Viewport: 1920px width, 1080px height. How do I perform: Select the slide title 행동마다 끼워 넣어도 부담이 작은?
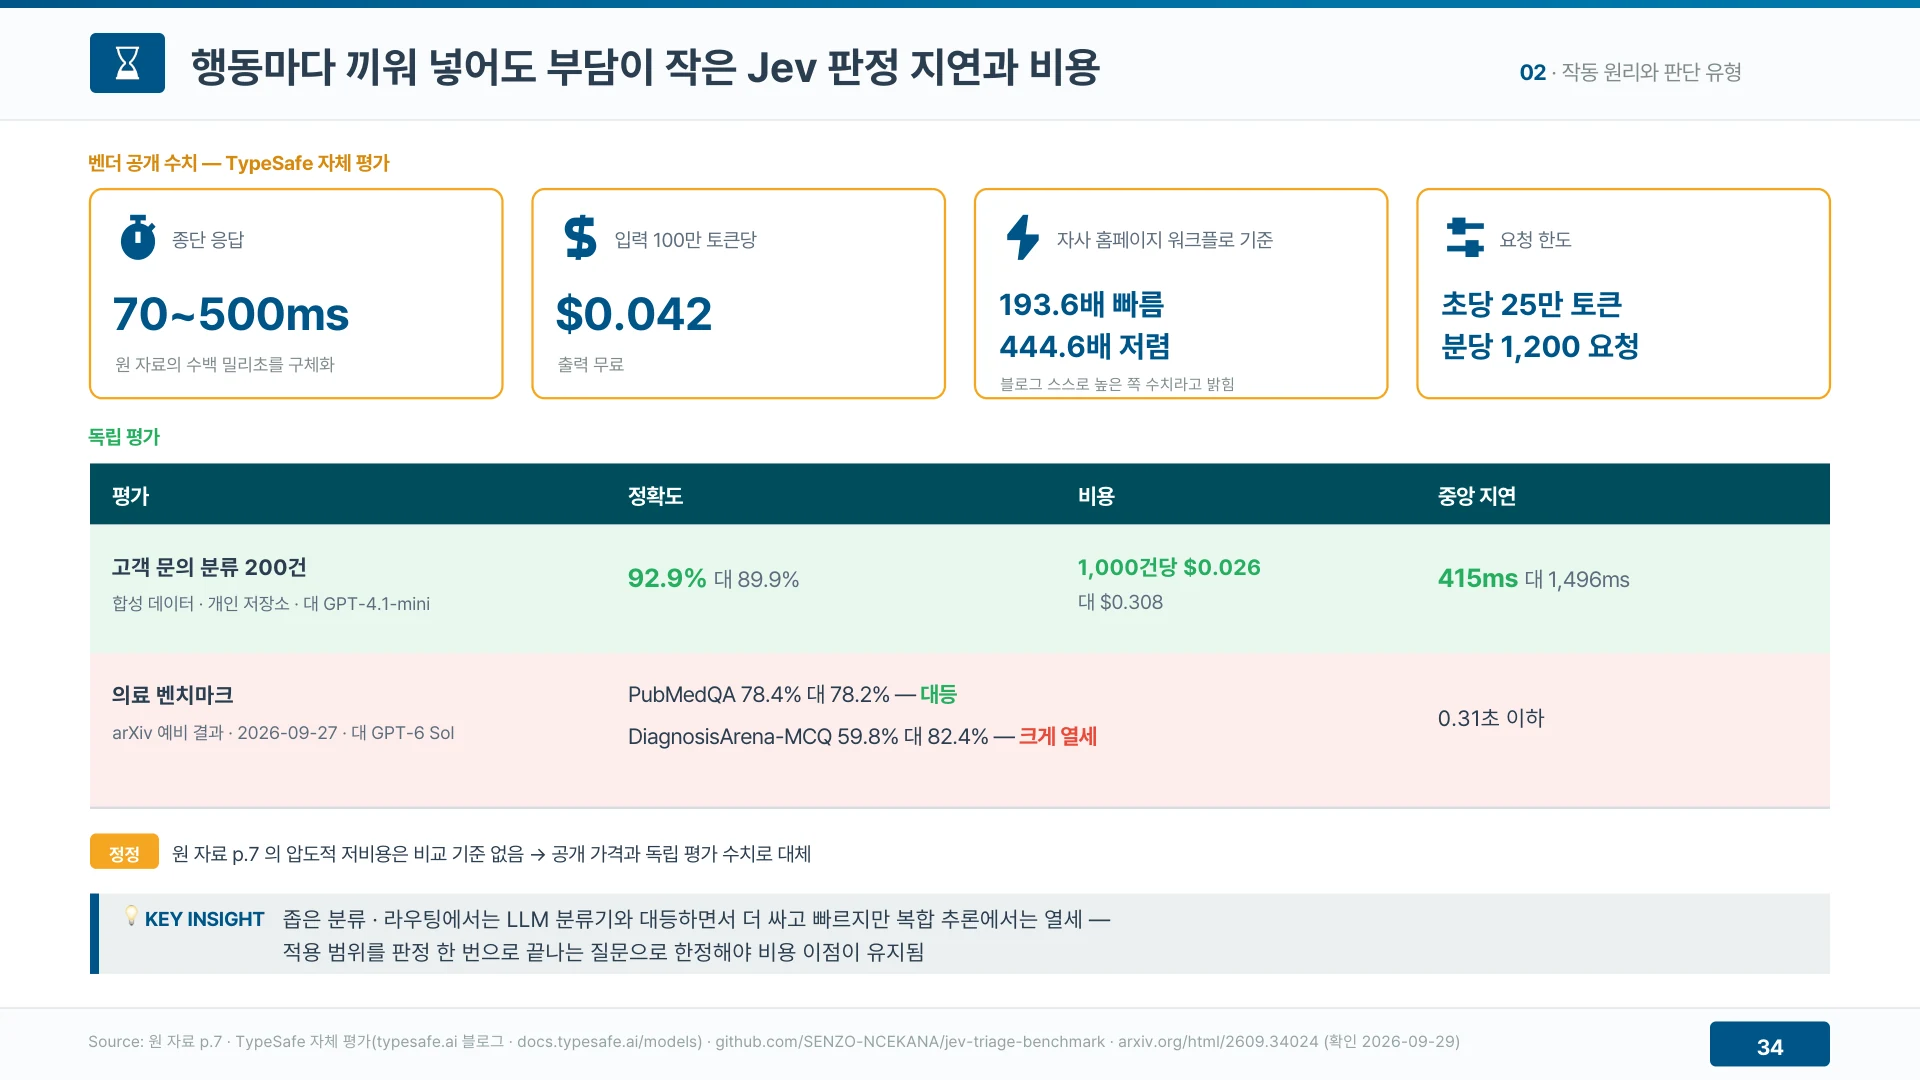click(x=463, y=67)
